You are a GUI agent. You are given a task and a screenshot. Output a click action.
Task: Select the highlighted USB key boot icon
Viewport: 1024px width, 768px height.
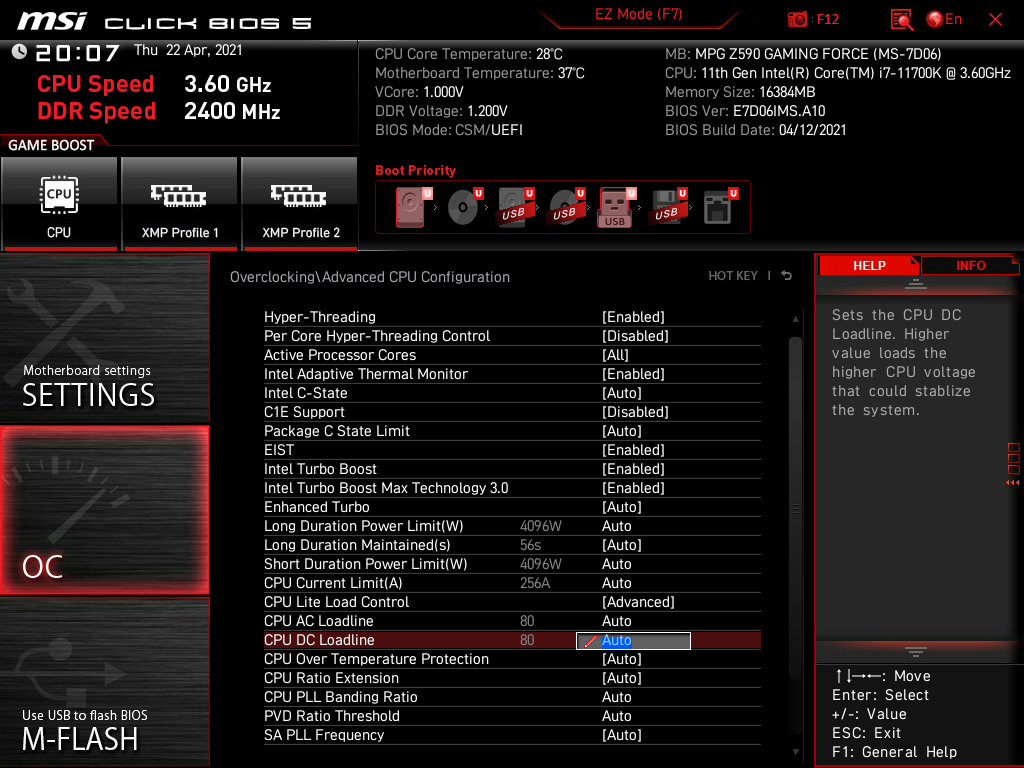coord(616,207)
